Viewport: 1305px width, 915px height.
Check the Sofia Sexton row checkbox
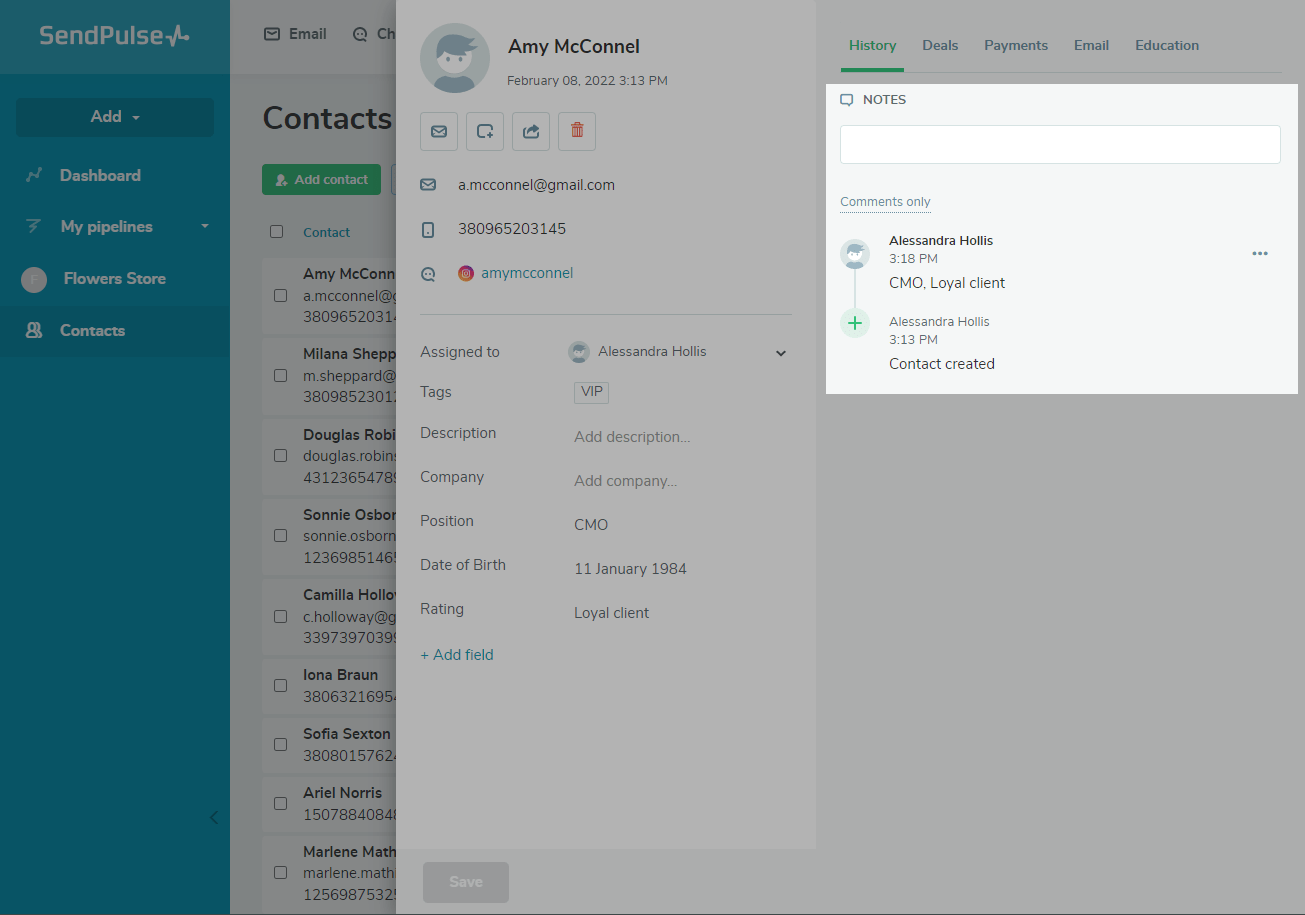click(x=280, y=745)
